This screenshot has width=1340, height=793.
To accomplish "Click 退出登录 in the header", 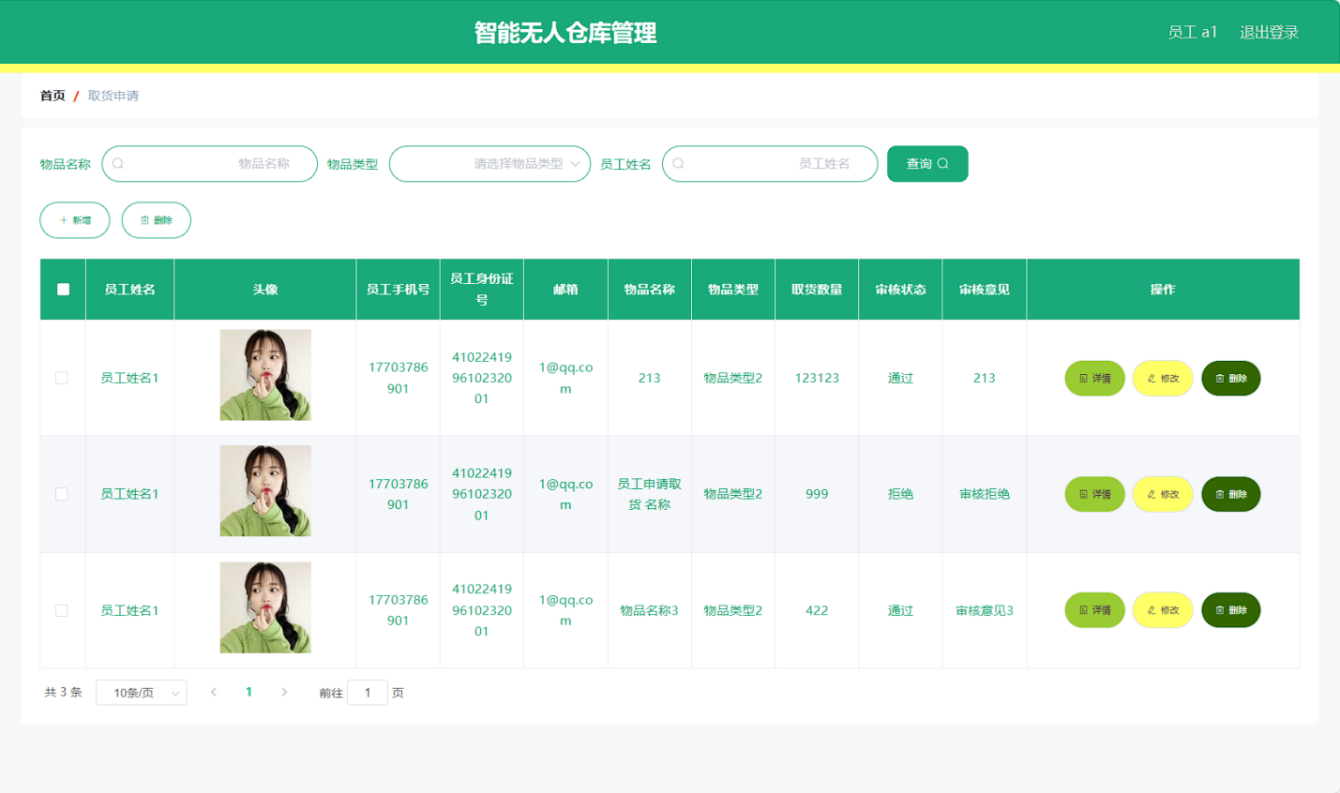I will 1269,32.
